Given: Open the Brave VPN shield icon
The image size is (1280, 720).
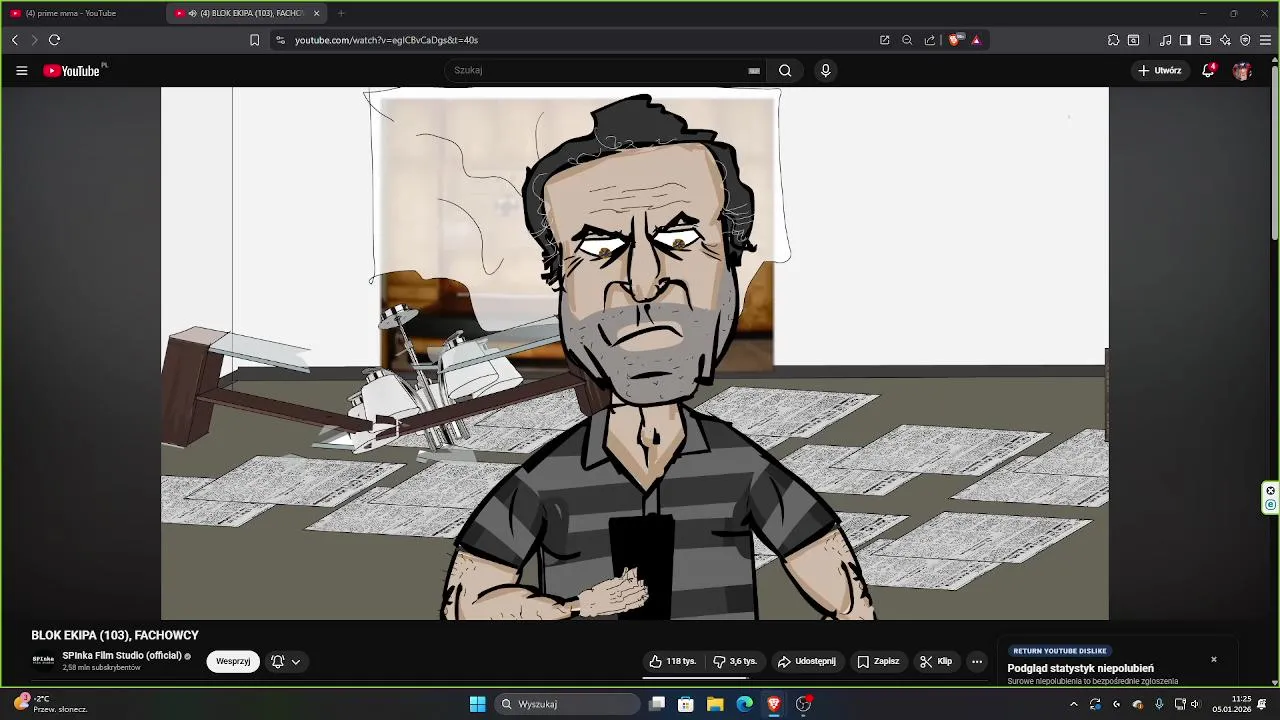Looking at the screenshot, I should (x=1245, y=40).
